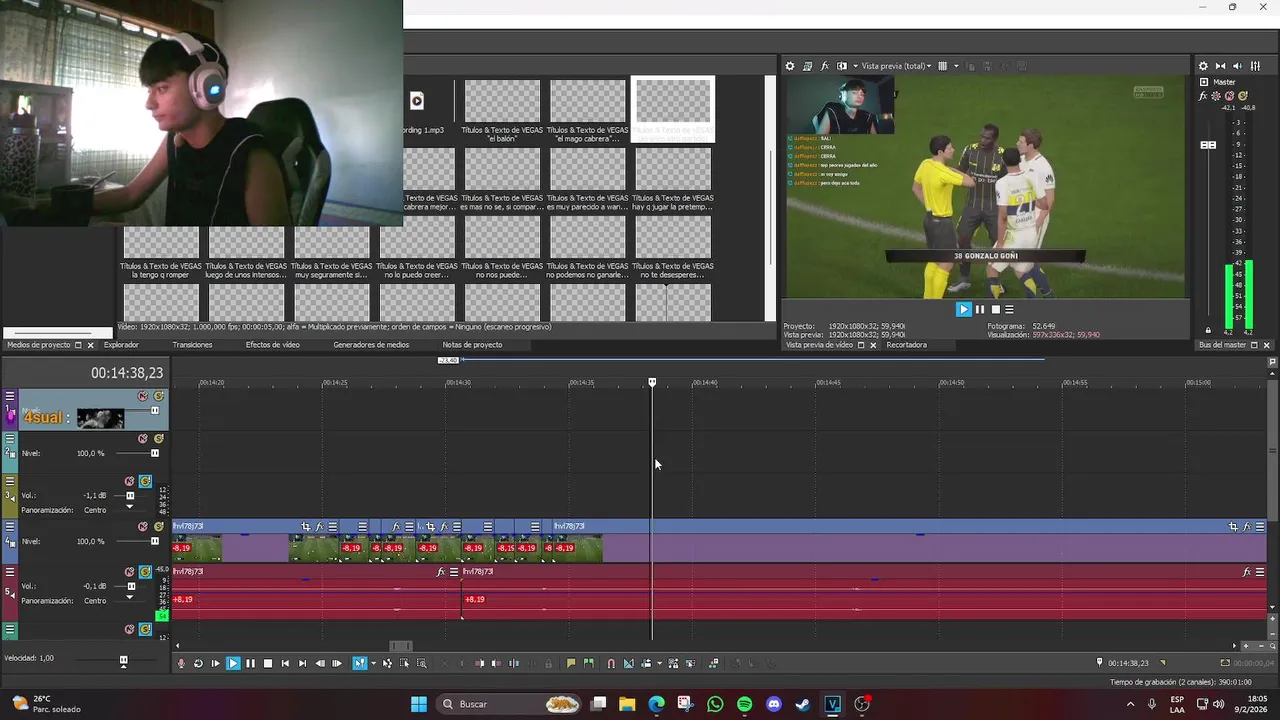The height and width of the screenshot is (720, 1280).
Task: Open master bus properties gear icon
Action: (1203, 66)
